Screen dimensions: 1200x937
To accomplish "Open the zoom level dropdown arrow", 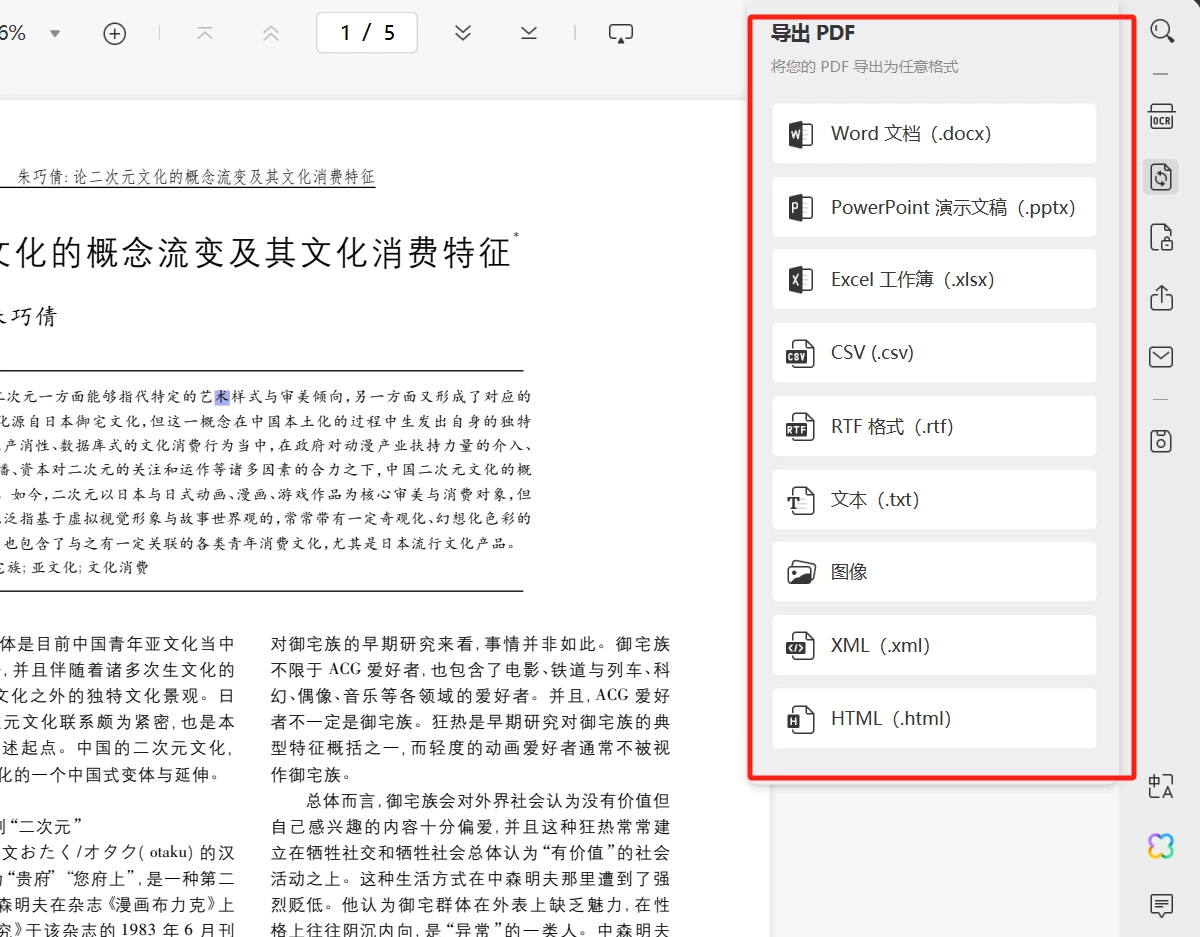I will (x=55, y=33).
